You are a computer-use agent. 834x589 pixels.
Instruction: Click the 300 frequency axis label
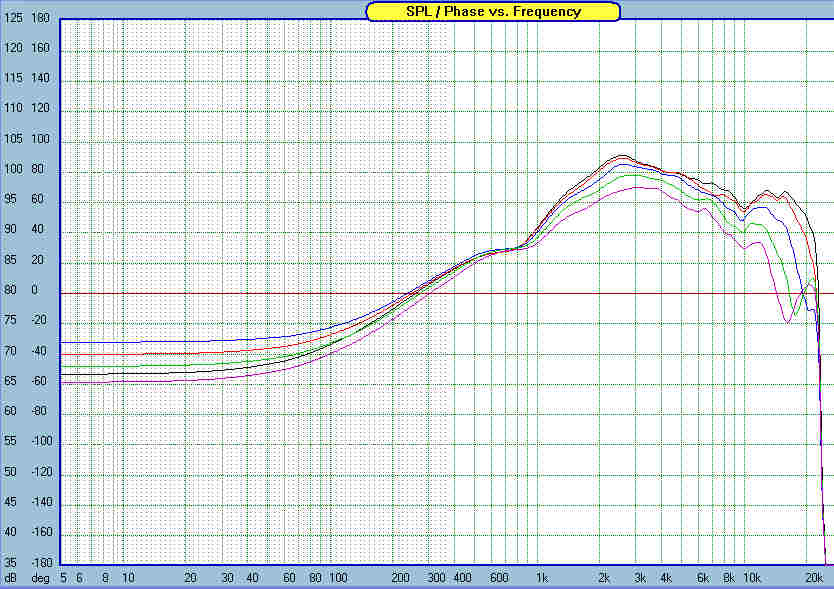coord(437,578)
